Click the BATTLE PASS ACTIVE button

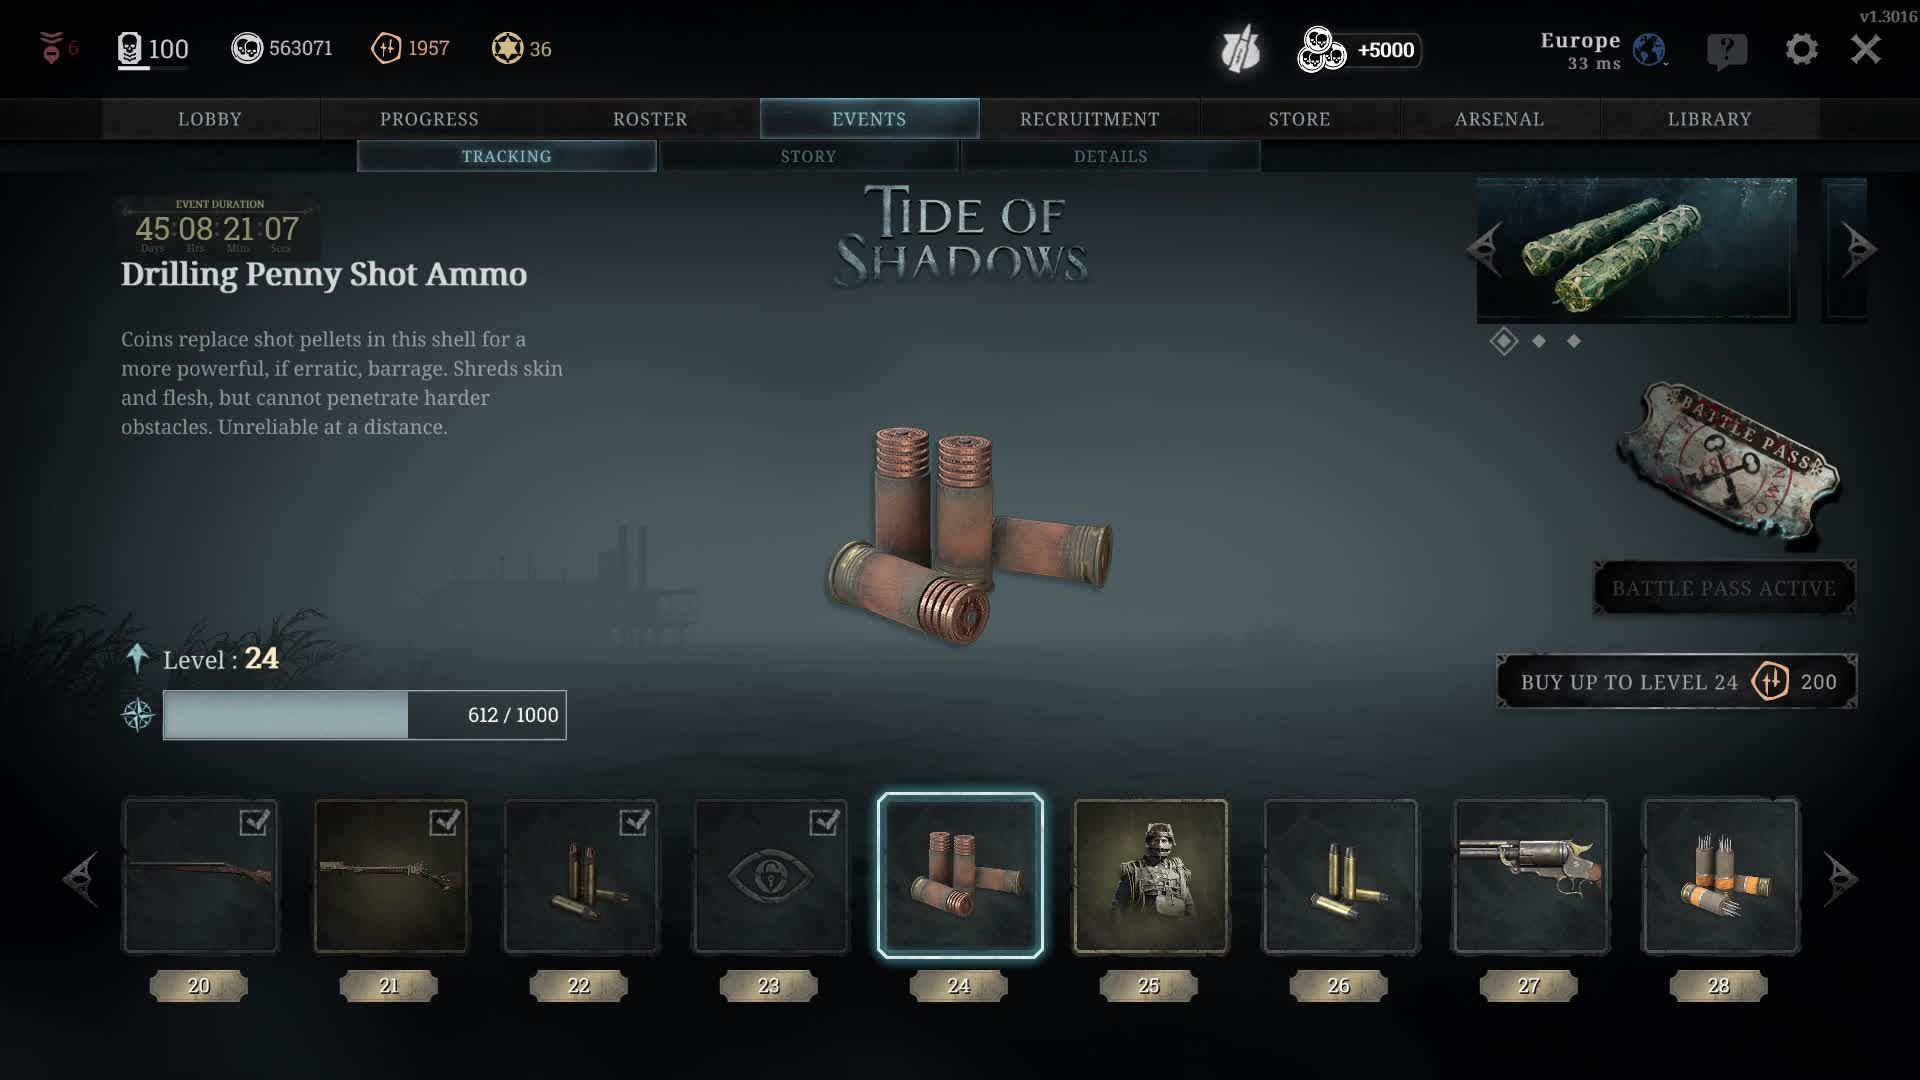tap(1724, 588)
